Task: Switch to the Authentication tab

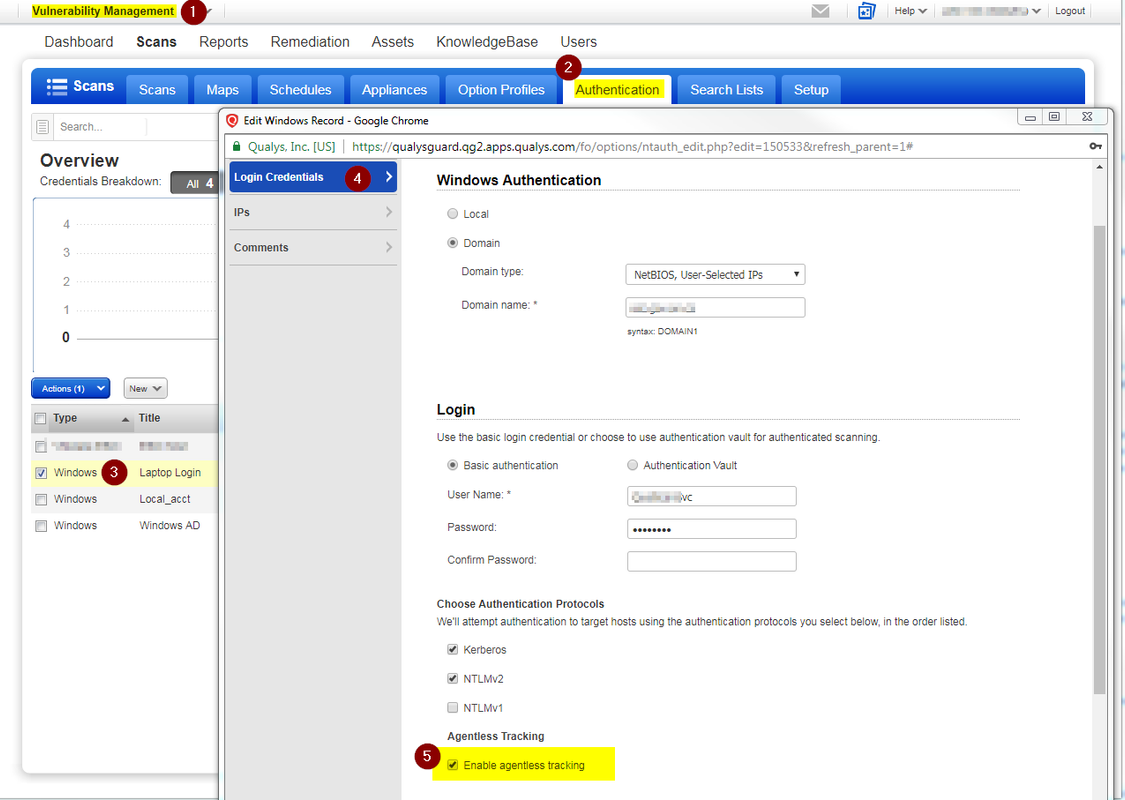Action: point(617,90)
